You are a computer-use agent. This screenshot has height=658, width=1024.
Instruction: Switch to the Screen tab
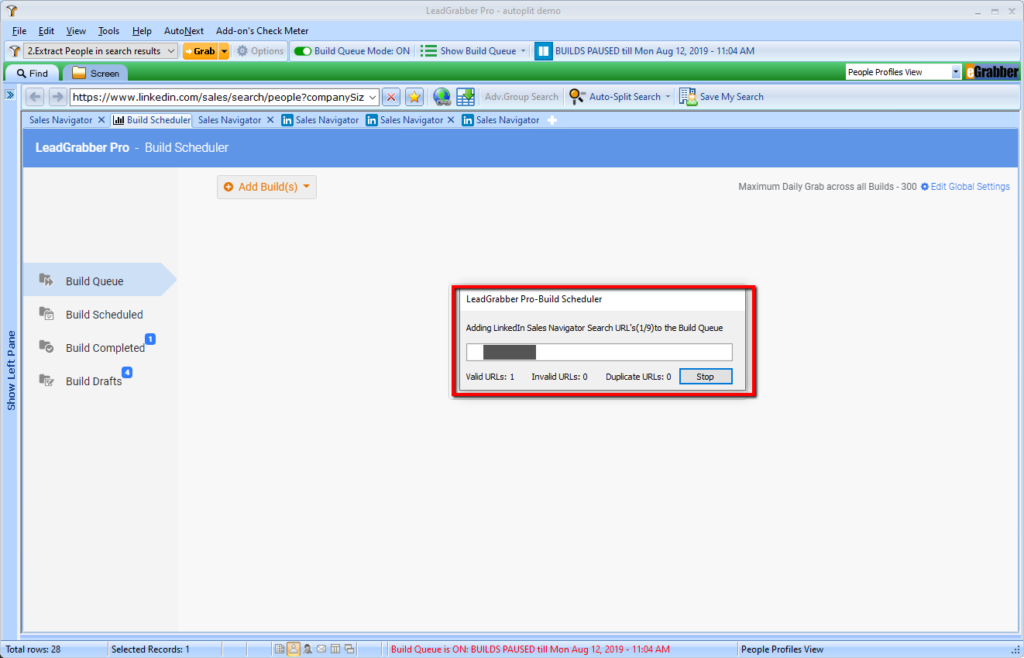coord(96,73)
